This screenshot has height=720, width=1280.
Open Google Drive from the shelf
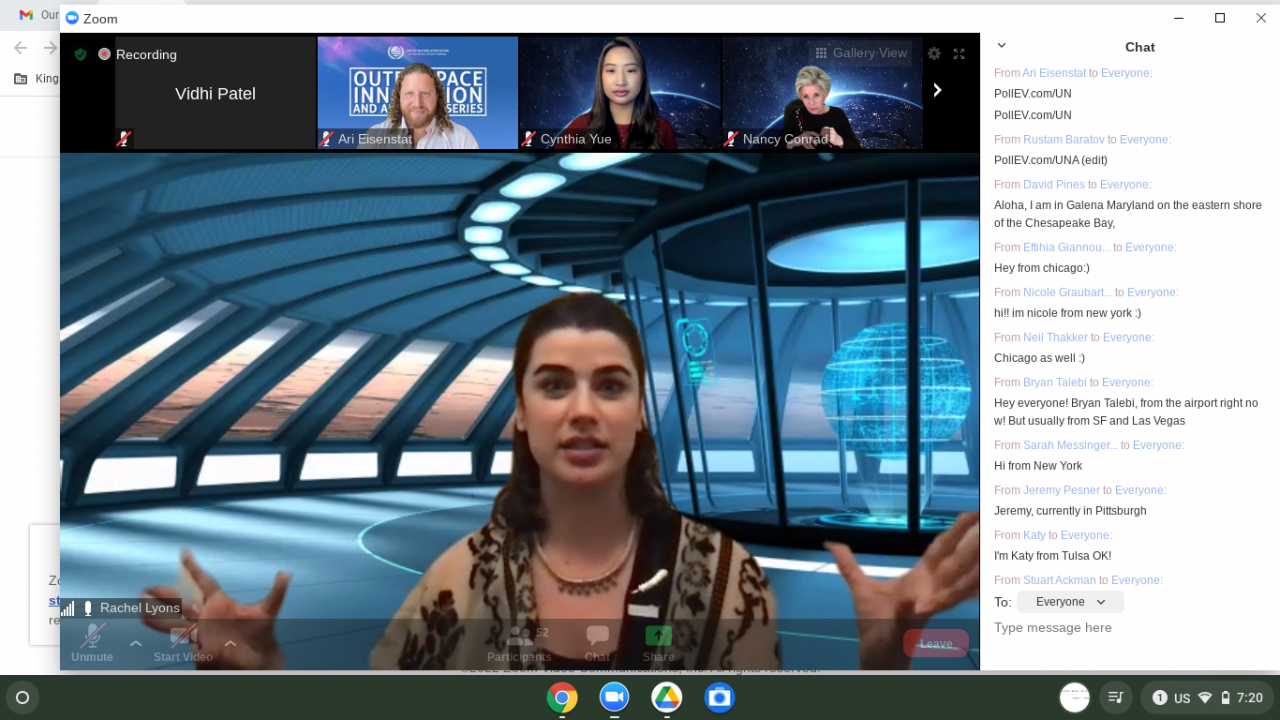pos(667,697)
